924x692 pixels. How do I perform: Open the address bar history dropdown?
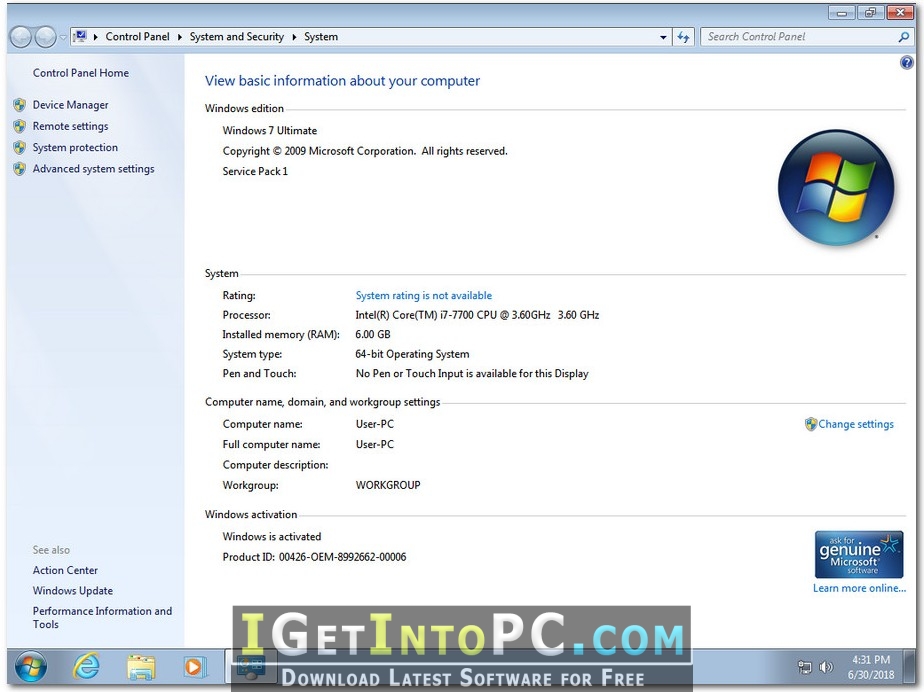[x=663, y=37]
